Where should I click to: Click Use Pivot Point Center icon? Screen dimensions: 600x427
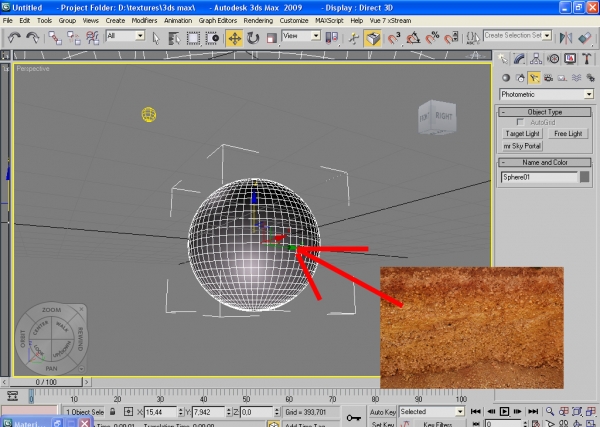(x=331, y=38)
